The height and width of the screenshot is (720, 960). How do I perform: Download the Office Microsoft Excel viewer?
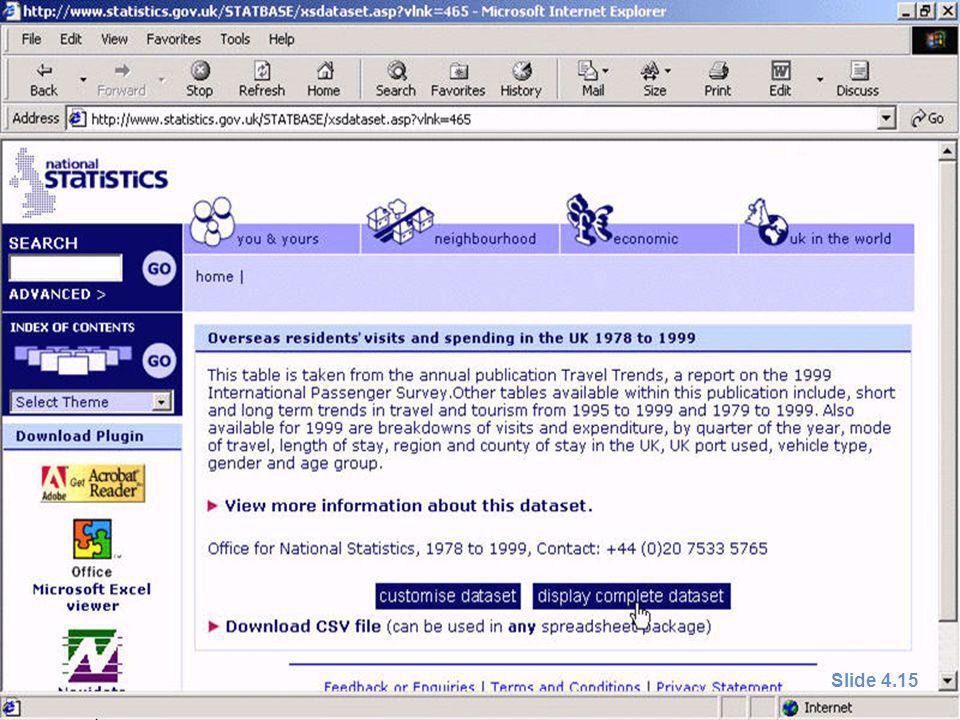click(x=92, y=565)
